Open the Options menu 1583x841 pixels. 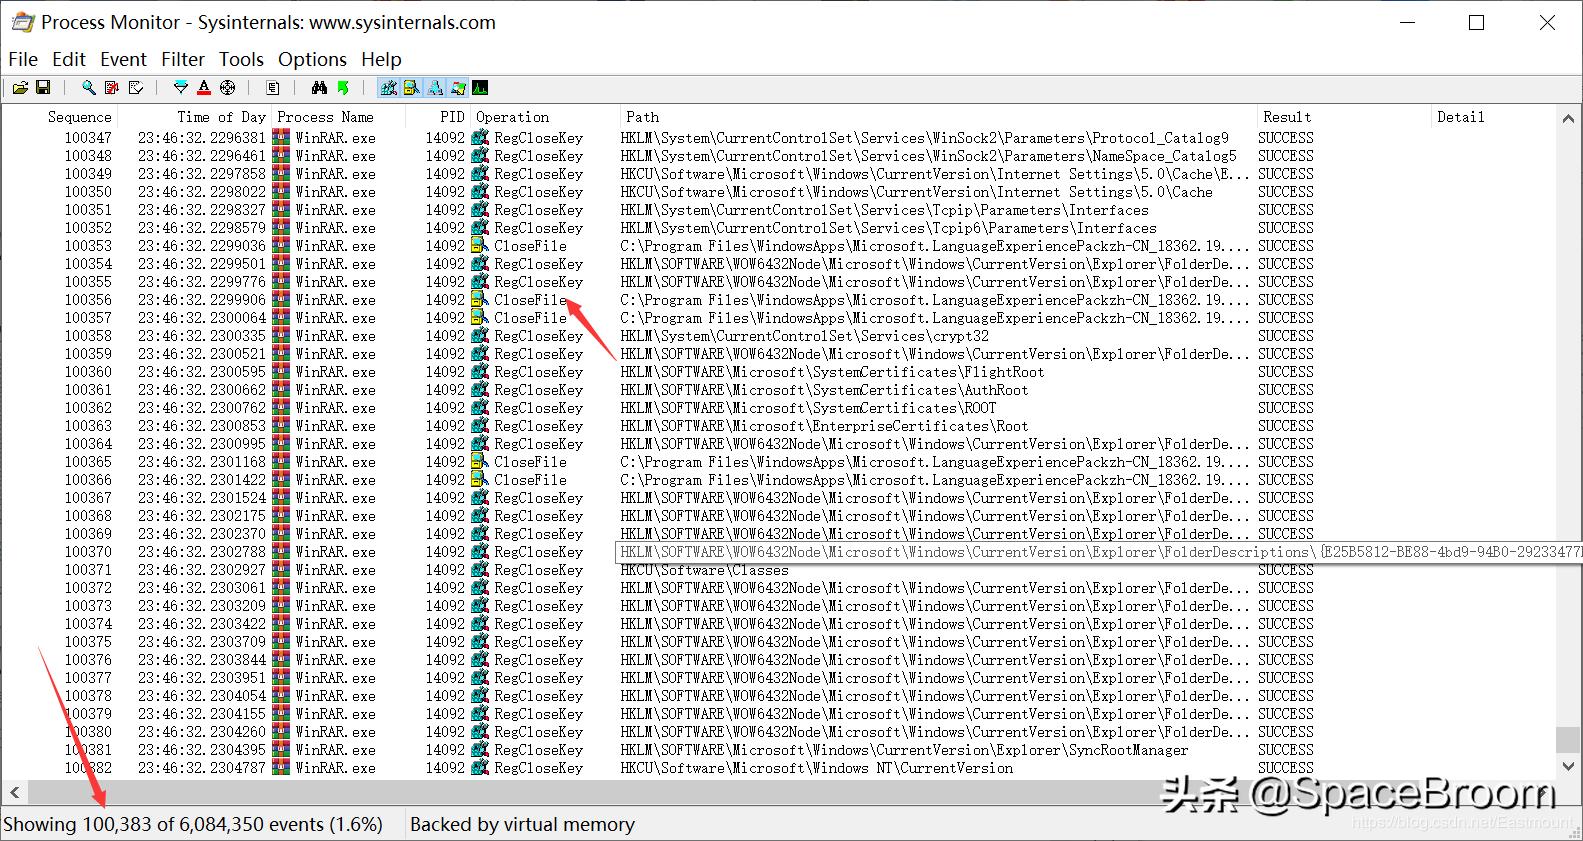(312, 59)
